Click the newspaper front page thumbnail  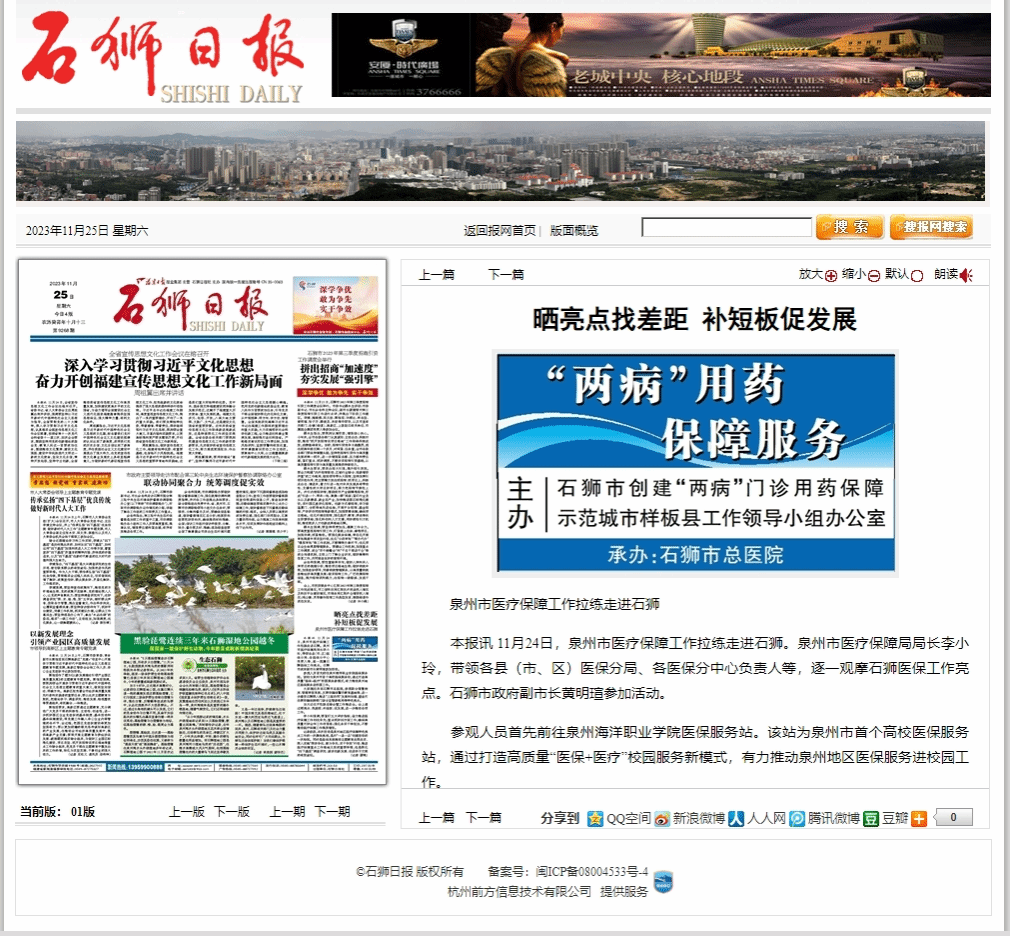(x=202, y=521)
